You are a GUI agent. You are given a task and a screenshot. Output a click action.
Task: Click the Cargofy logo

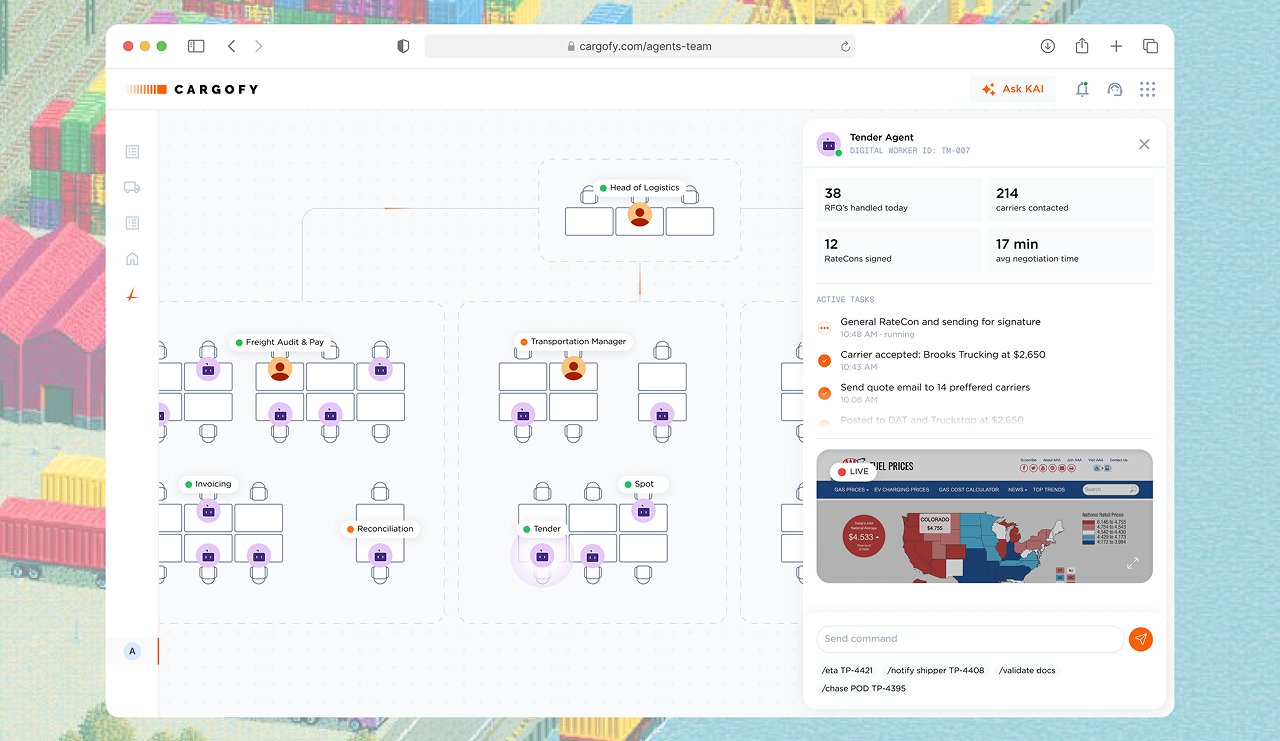click(192, 89)
